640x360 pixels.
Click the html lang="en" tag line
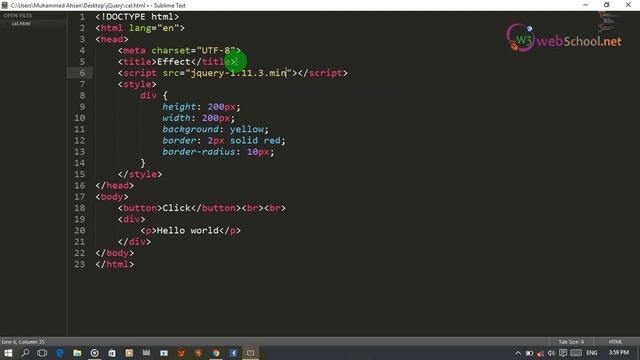[140, 28]
